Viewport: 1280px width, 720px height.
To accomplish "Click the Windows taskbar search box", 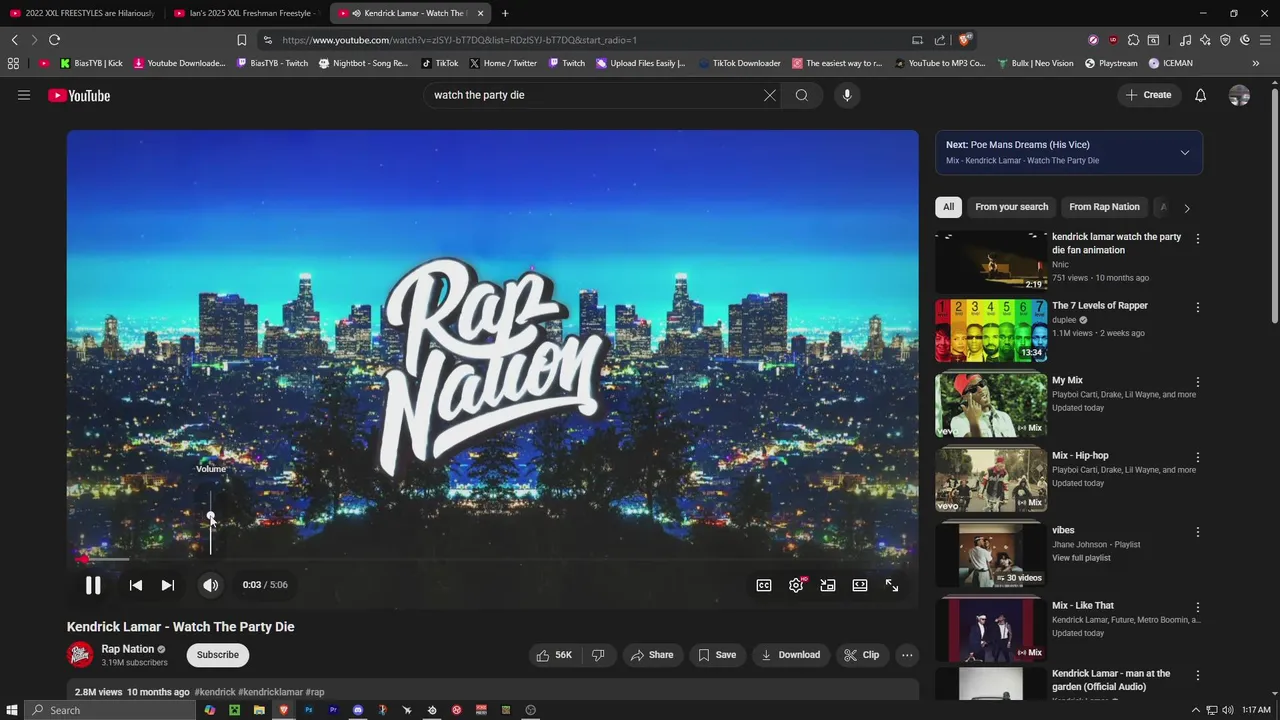I will click(110, 710).
